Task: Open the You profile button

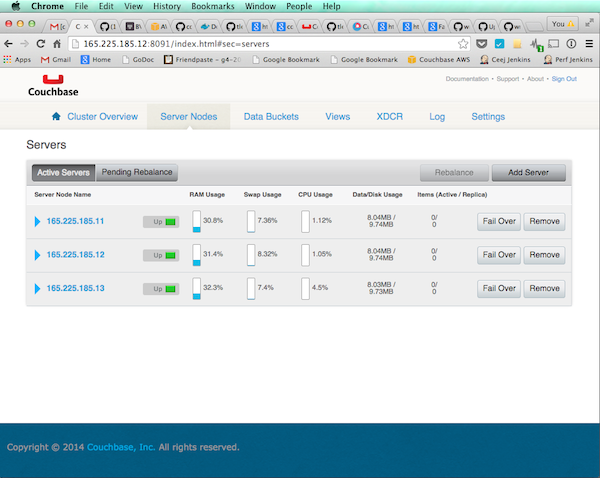Action: pyautogui.click(x=562, y=24)
